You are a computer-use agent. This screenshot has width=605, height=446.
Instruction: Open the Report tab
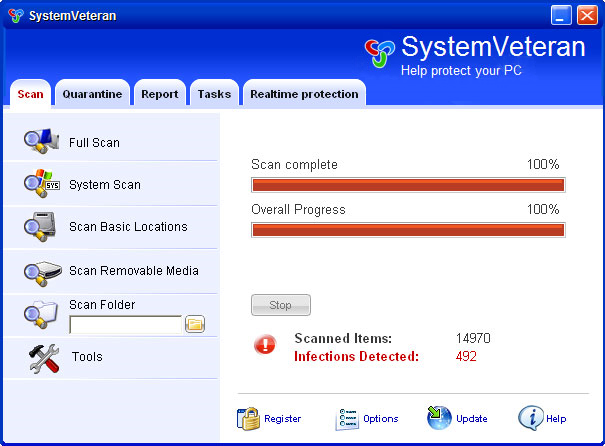[x=160, y=93]
